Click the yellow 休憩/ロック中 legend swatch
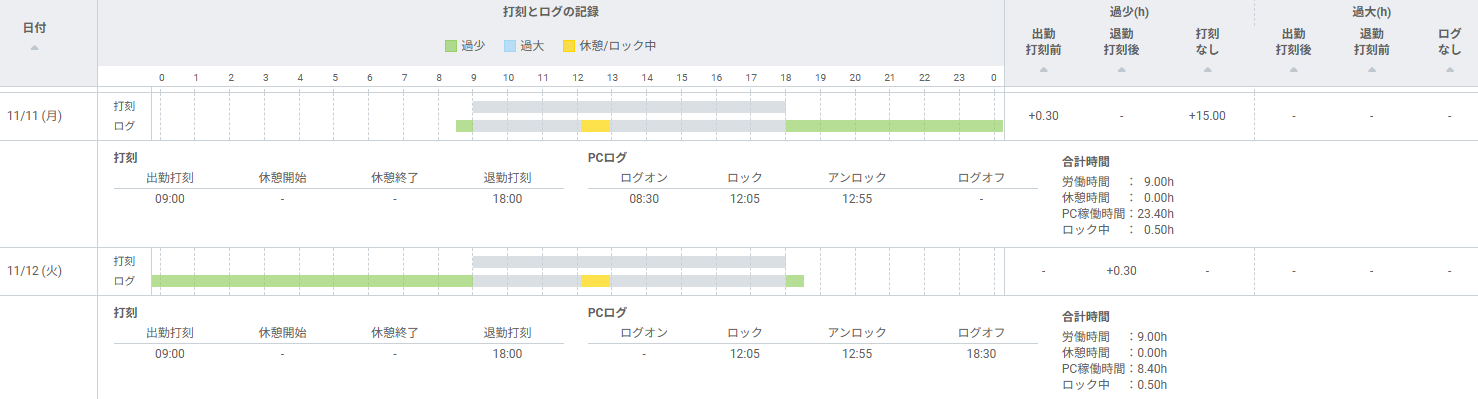1478x399 pixels. (x=569, y=46)
